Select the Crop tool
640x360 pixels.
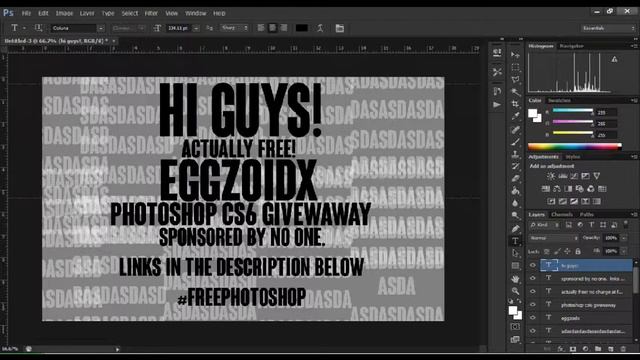516,104
